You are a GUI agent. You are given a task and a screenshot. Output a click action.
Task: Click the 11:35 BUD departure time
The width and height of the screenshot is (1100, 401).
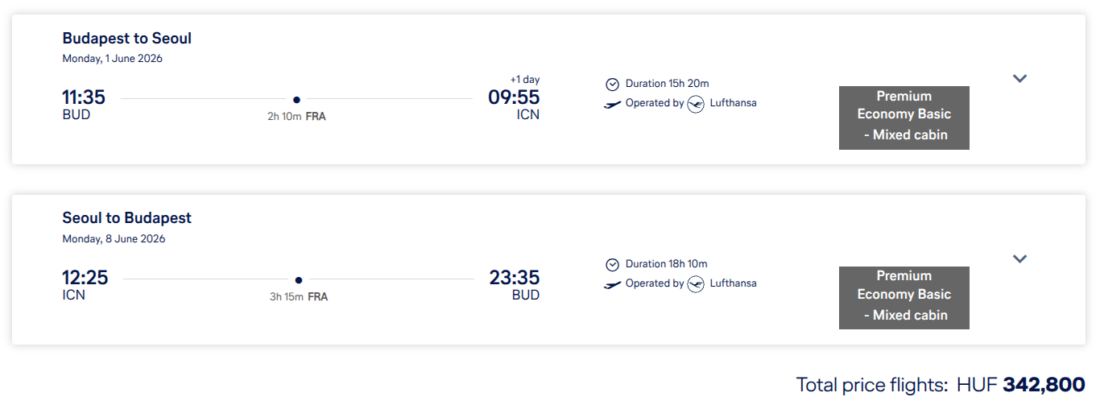[x=84, y=98]
